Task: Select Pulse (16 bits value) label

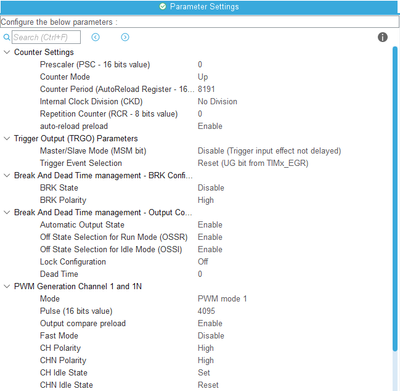Action: pyautogui.click(x=76, y=311)
